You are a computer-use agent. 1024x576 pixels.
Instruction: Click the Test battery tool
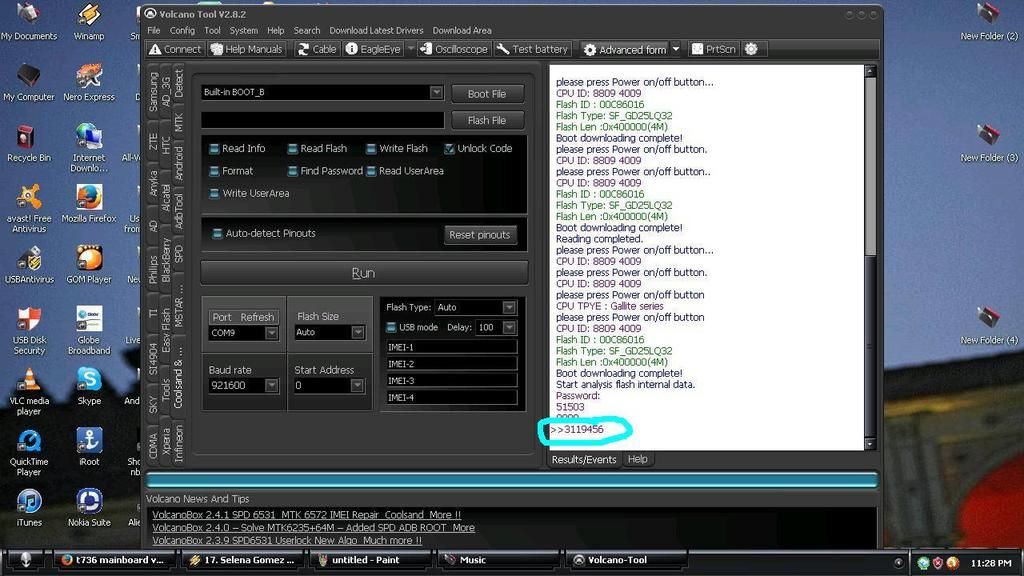pyautogui.click(x=532, y=49)
